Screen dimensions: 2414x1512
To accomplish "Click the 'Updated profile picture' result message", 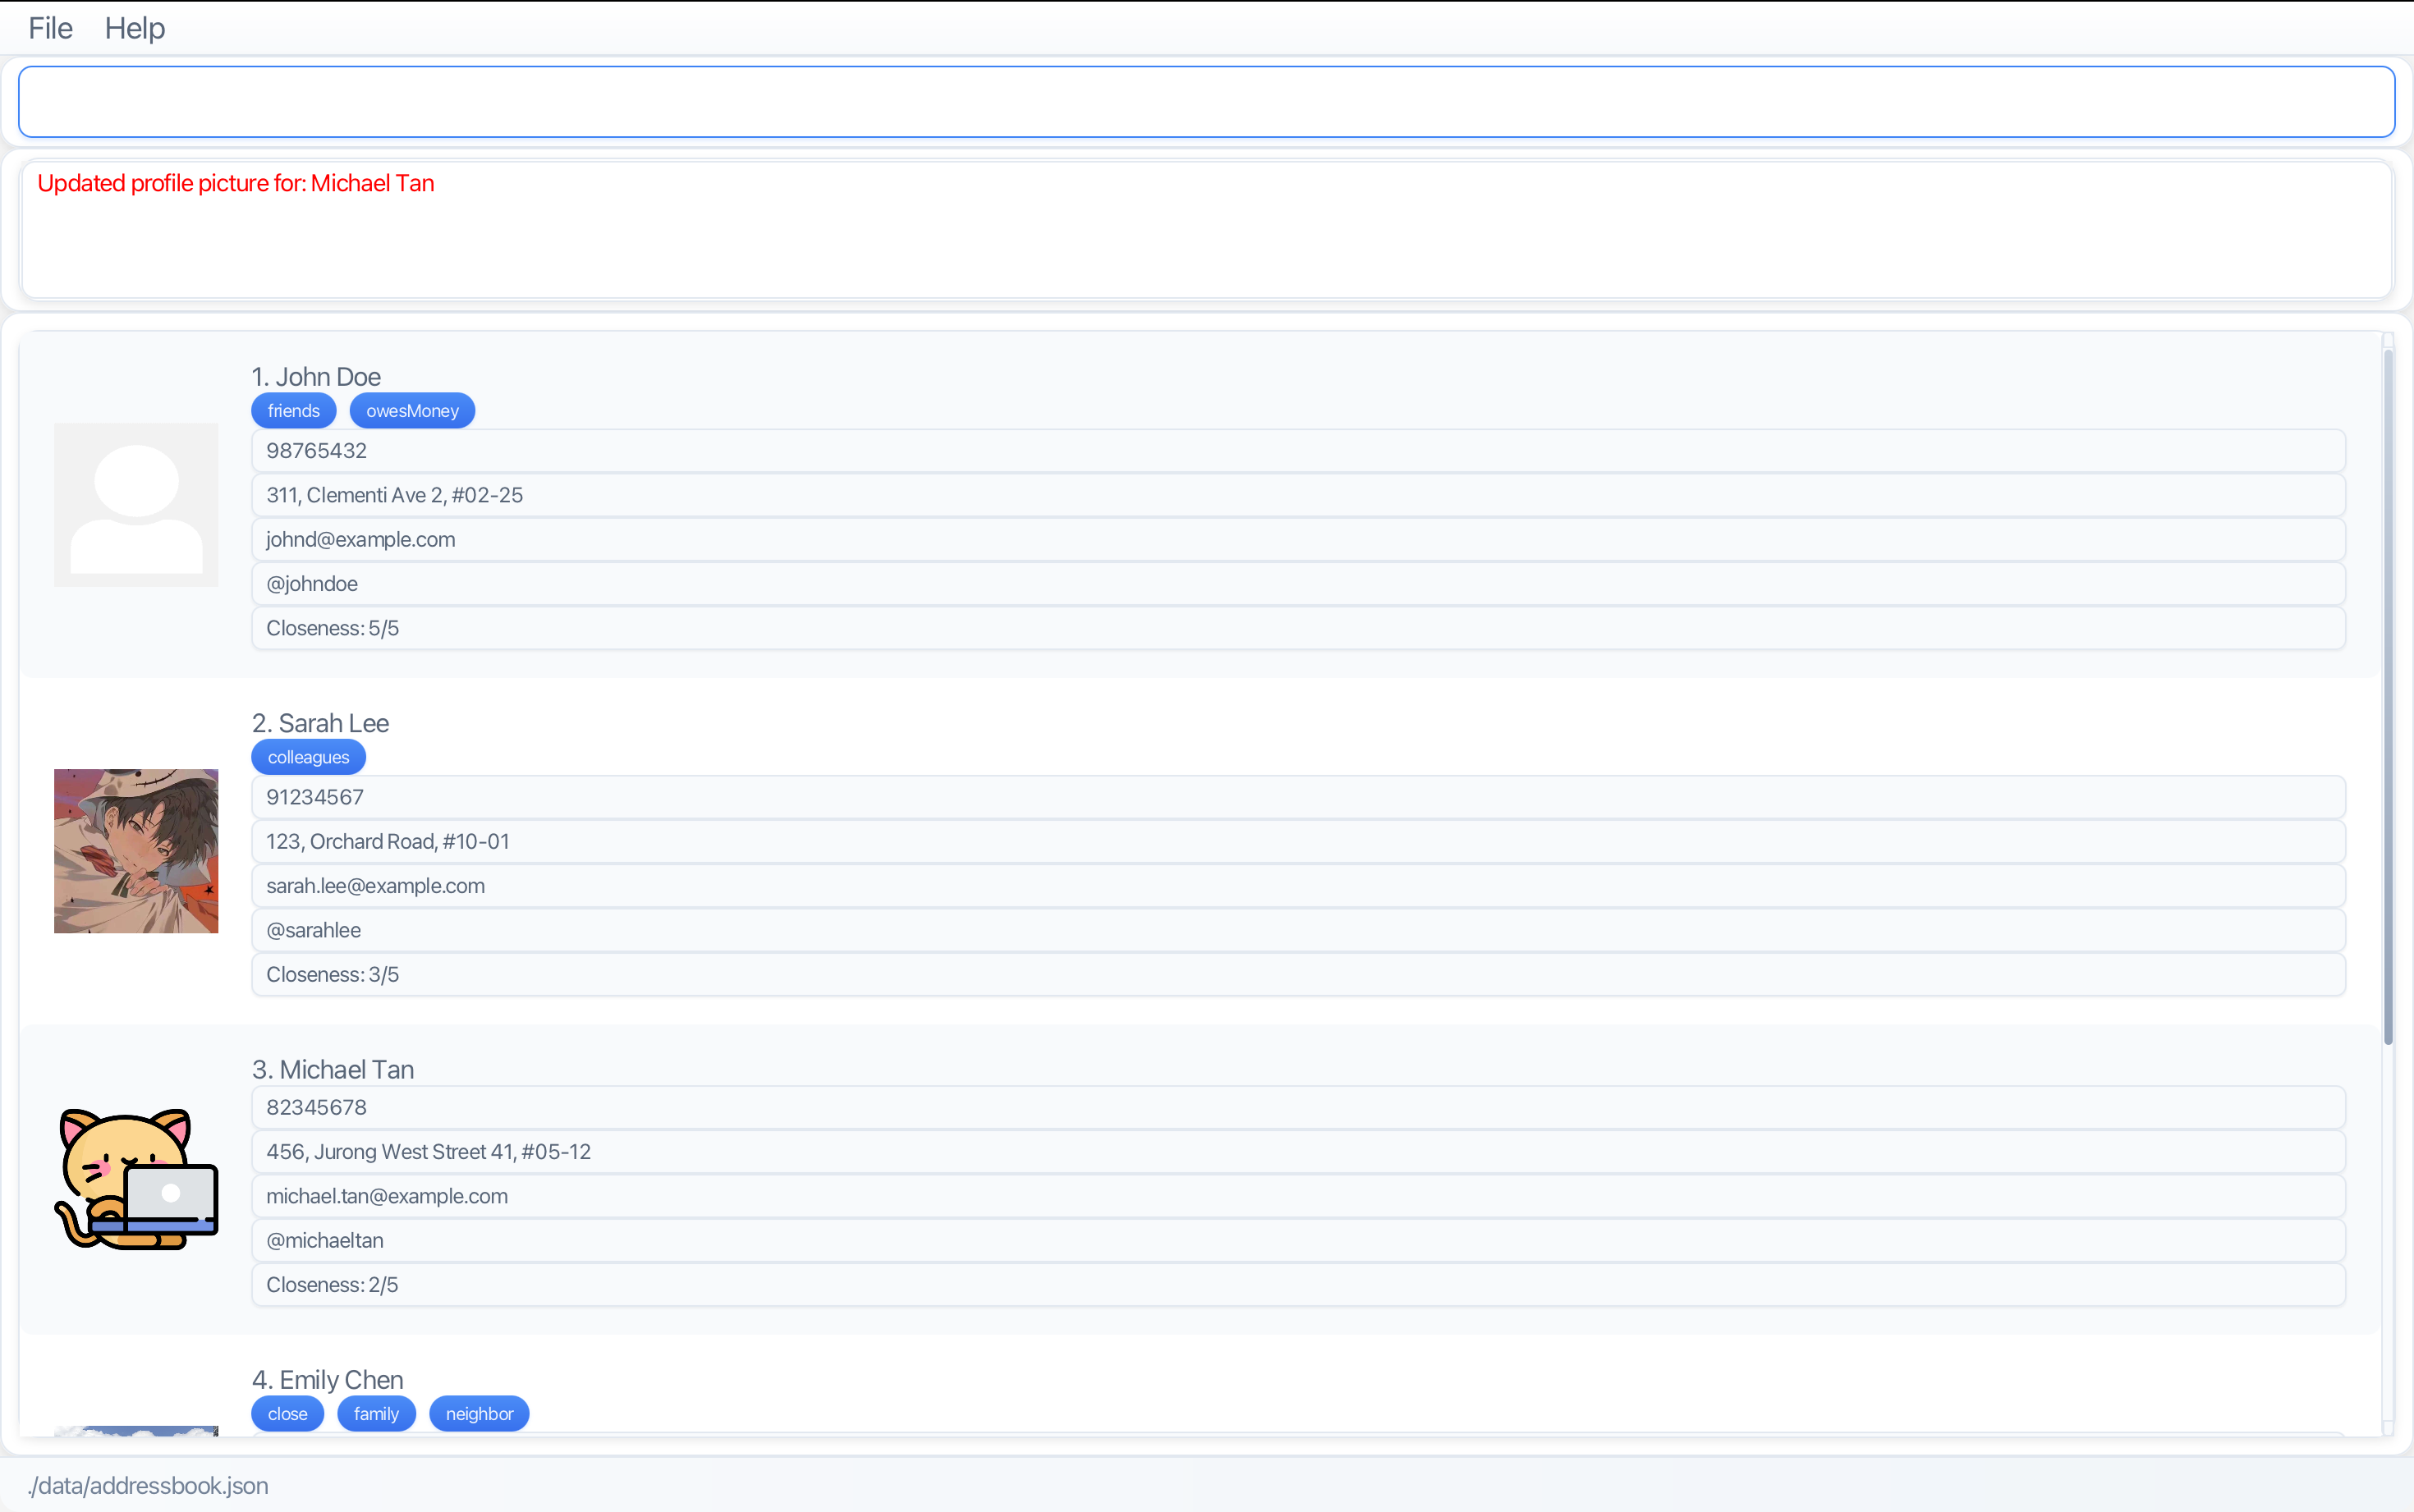I will [236, 184].
